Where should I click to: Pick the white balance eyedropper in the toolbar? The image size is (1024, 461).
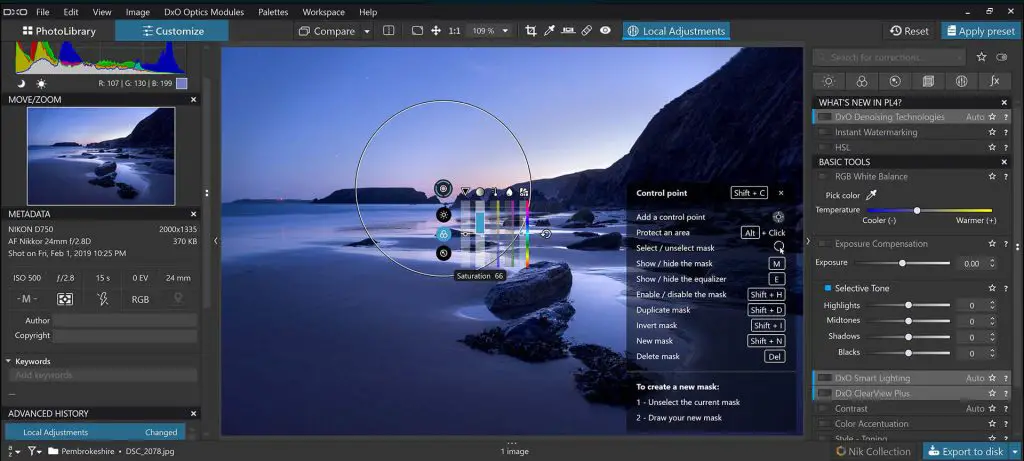550,31
